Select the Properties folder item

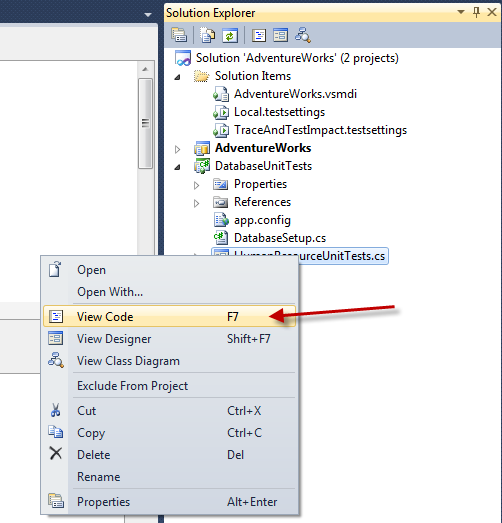pyautogui.click(x=260, y=184)
